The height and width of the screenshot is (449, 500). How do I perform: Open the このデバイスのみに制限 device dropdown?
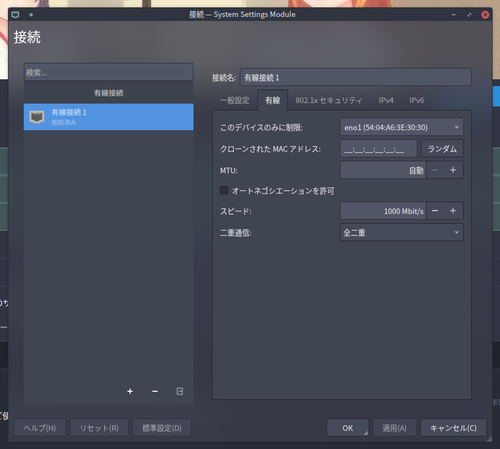(x=402, y=127)
